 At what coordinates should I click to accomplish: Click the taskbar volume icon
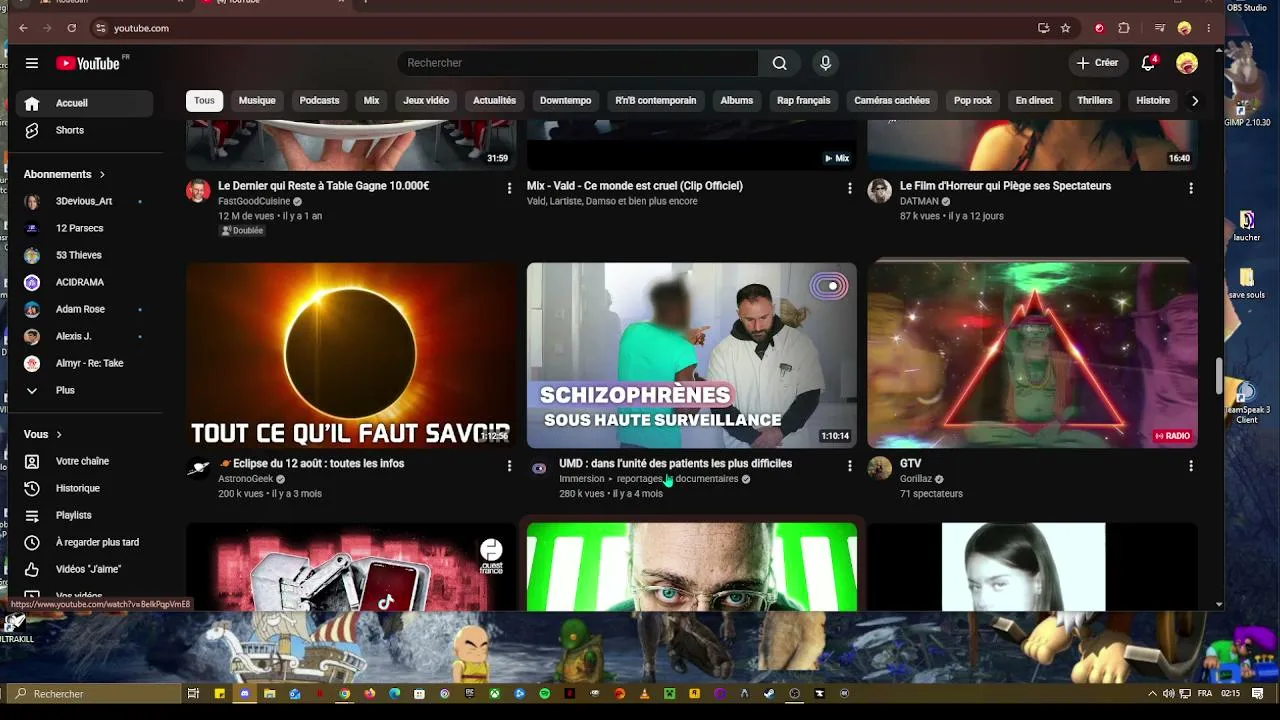click(x=1167, y=693)
